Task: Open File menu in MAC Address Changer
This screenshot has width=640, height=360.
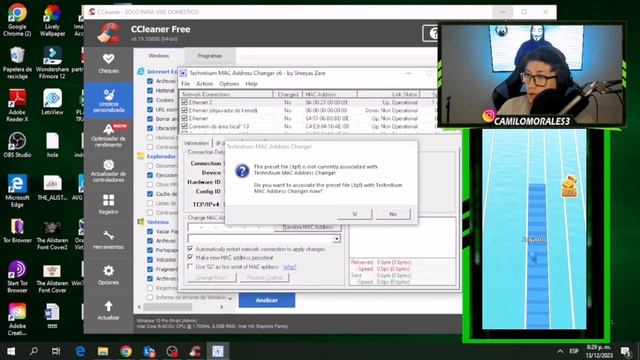Action: 186,84
